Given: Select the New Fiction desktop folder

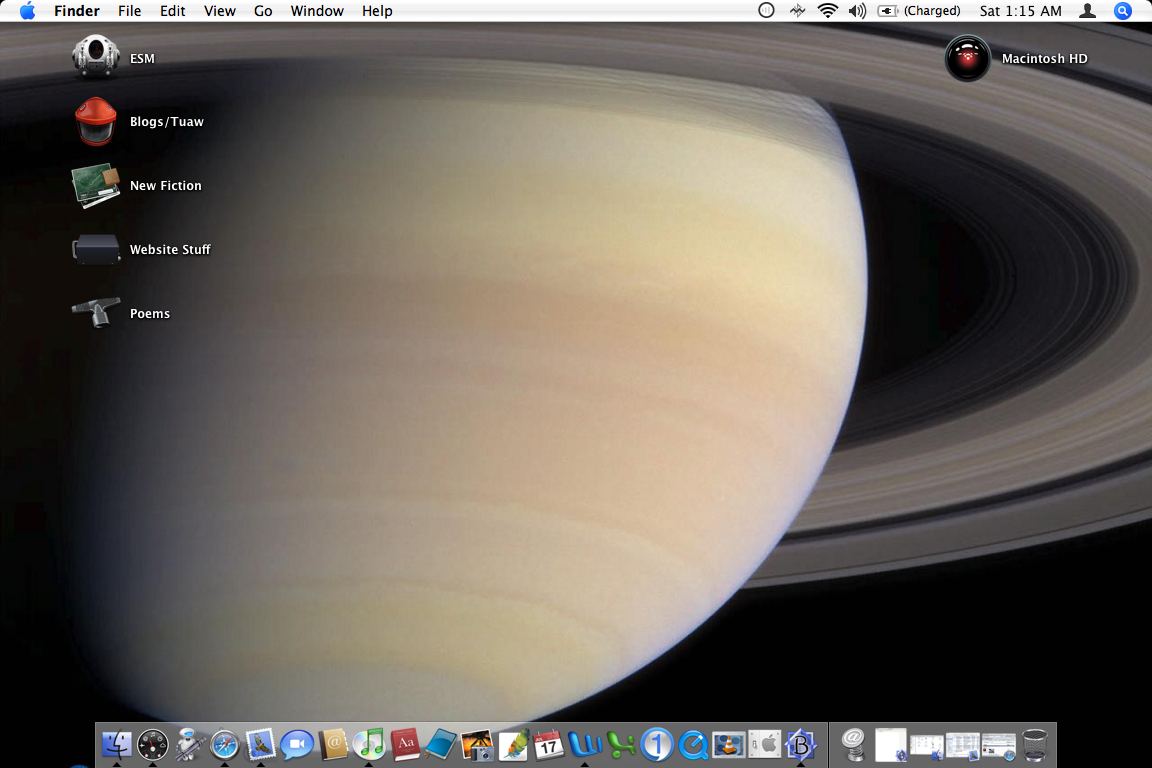Looking at the screenshot, I should (x=96, y=186).
